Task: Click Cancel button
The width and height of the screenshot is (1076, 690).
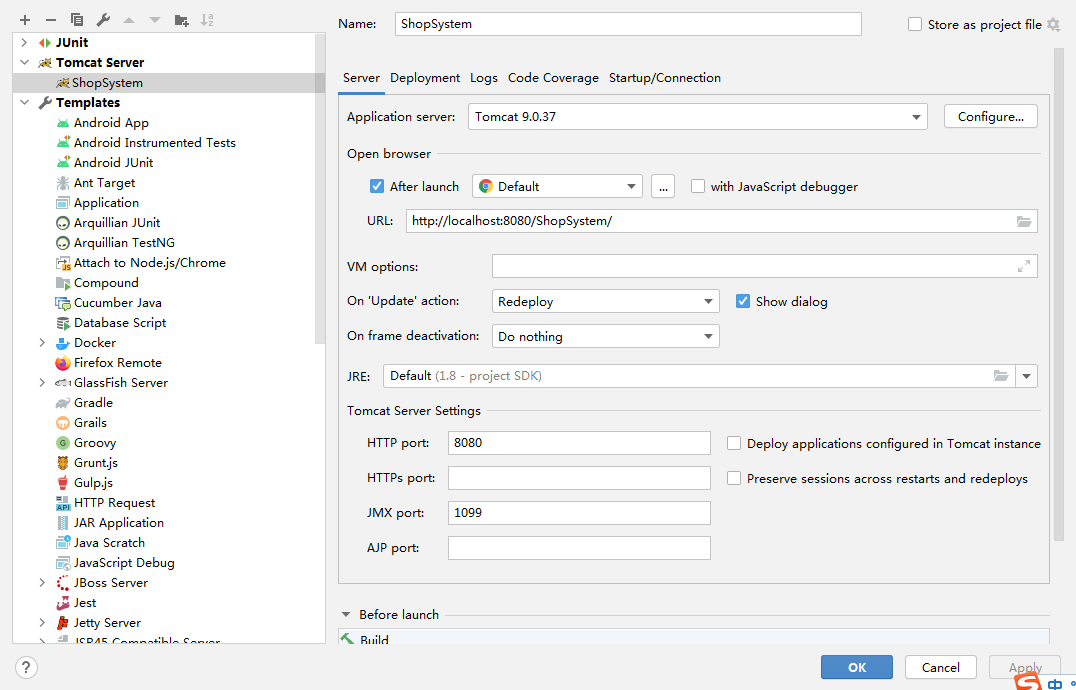Action: point(941,667)
